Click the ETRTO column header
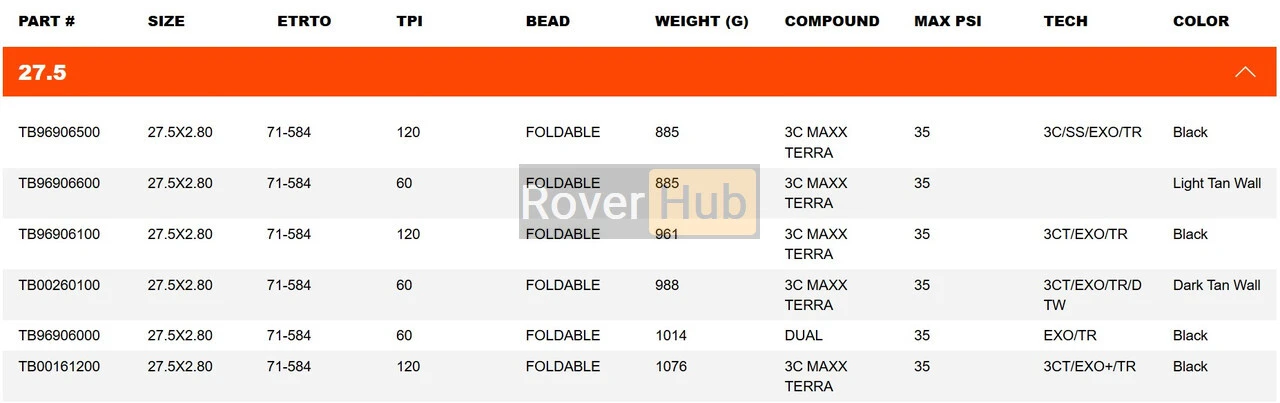Viewport: 1280px width, 403px height. point(304,21)
